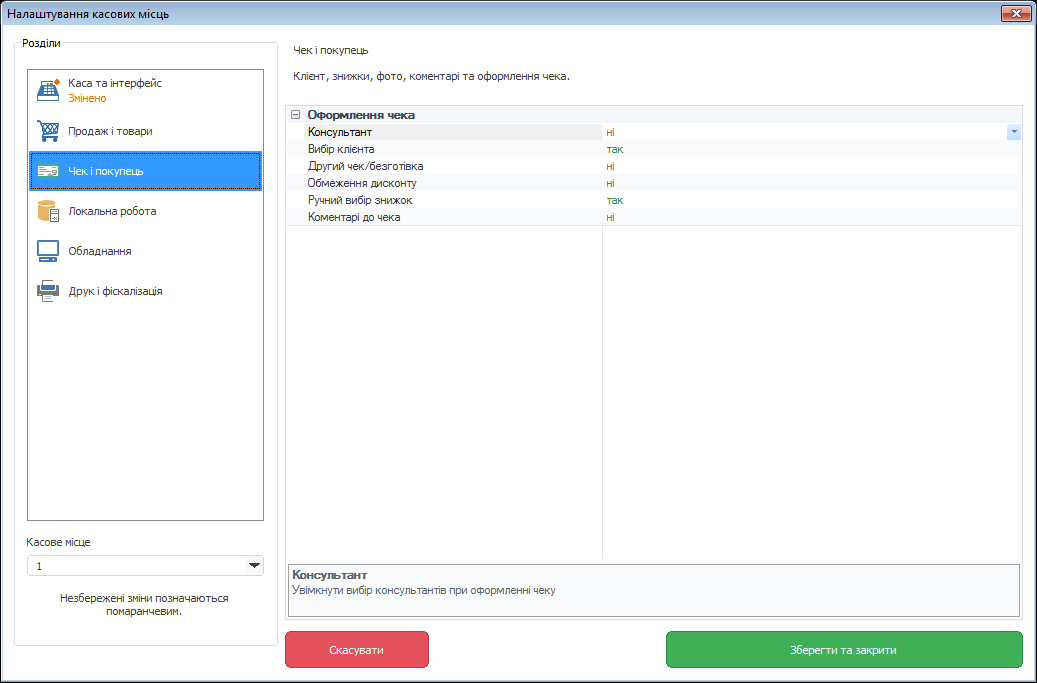
Task: Click the Зберегти та закрити button
Action: coord(844,650)
